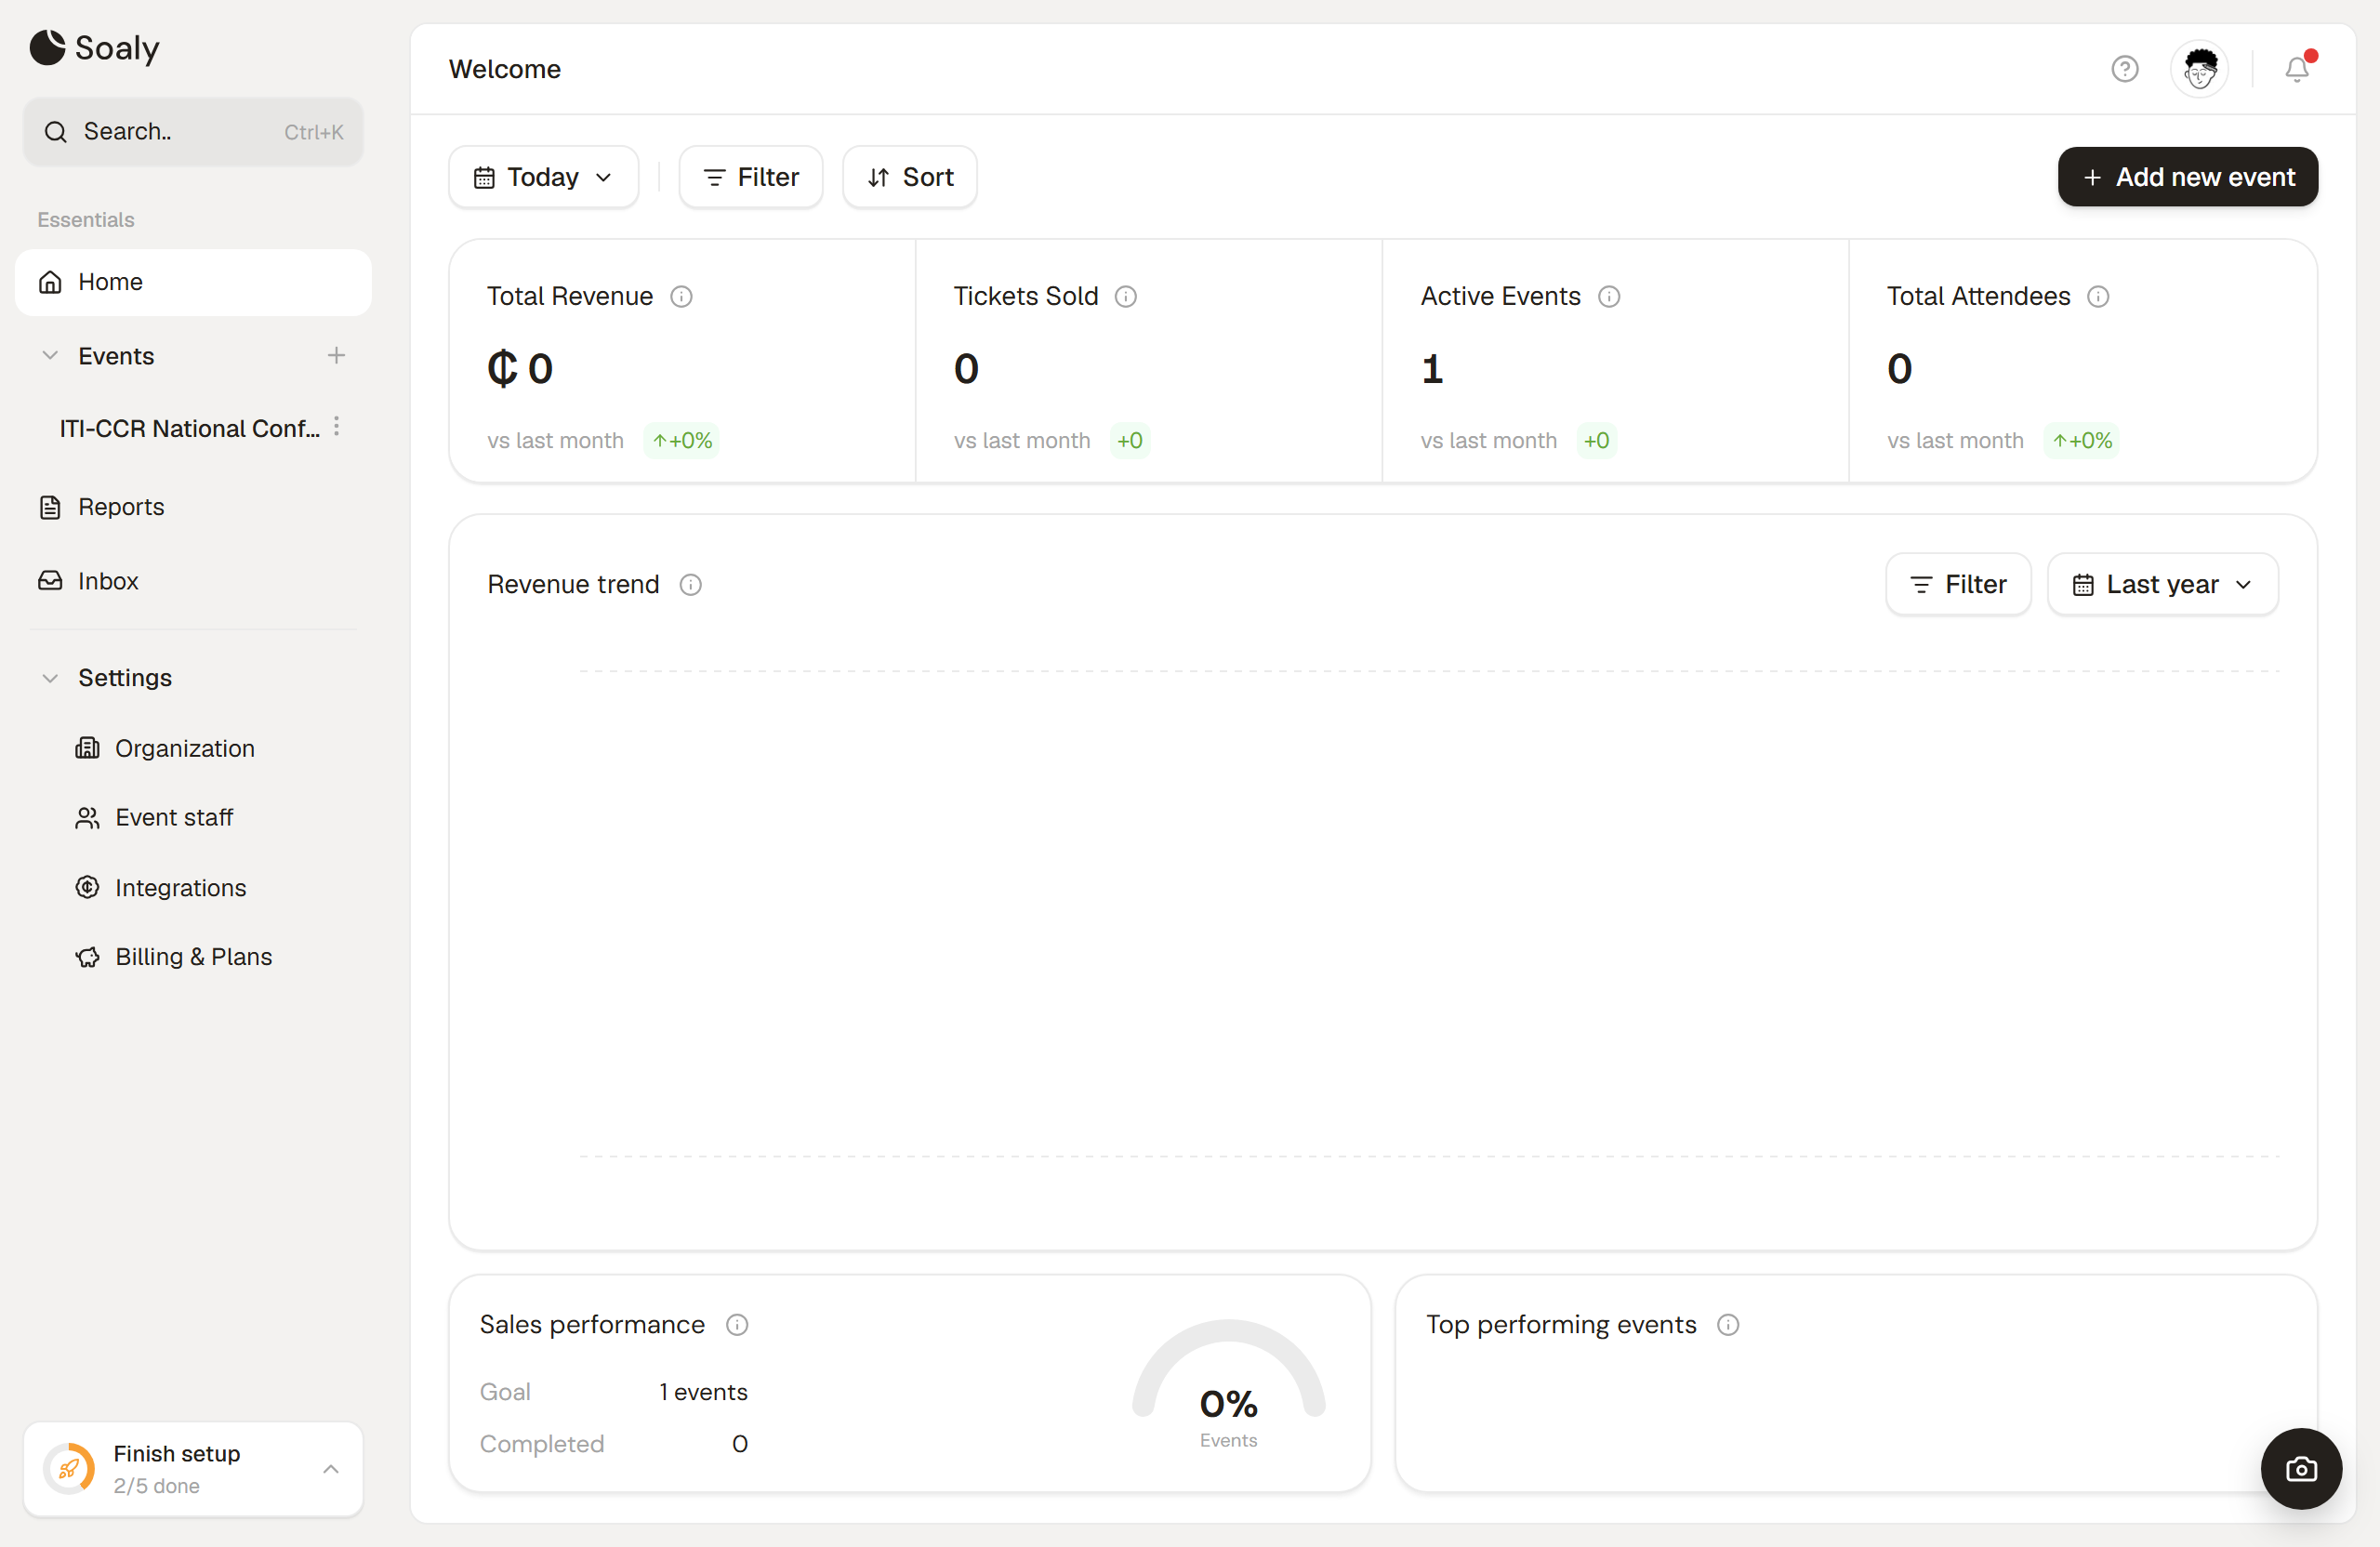This screenshot has width=2380, height=1547.
Task: Open the notifications bell
Action: 2297,69
